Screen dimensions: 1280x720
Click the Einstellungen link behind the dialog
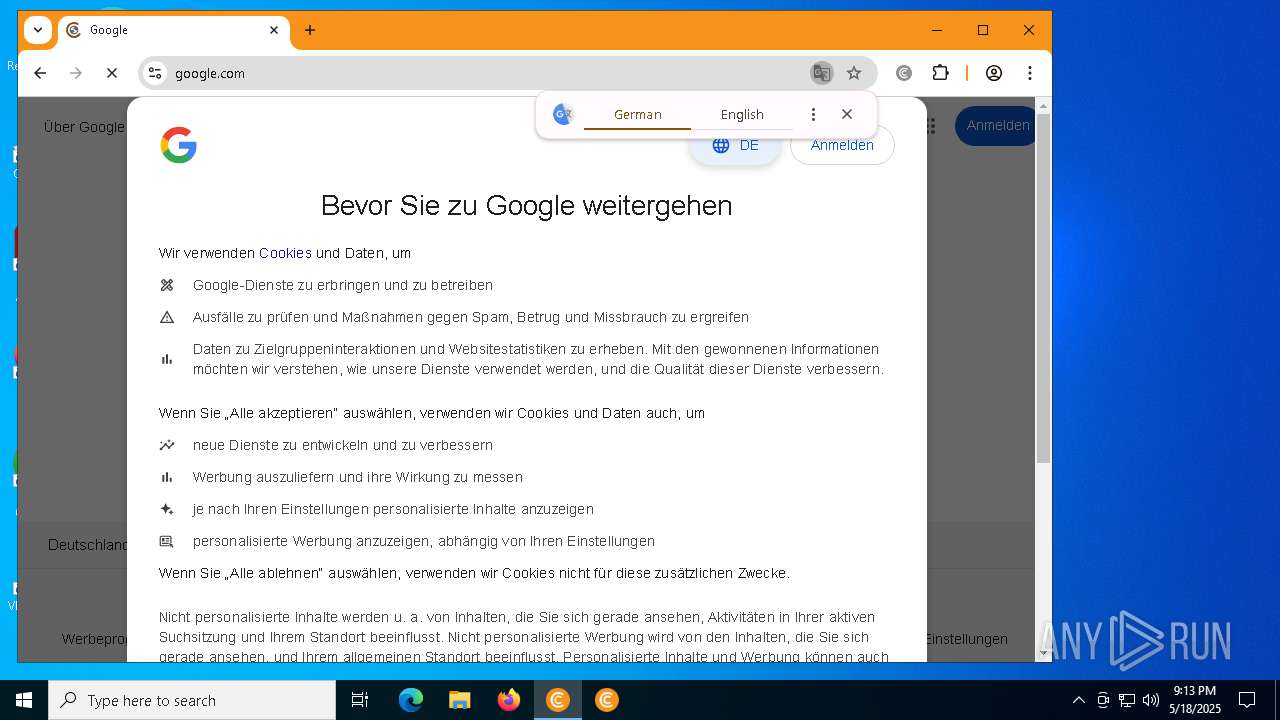[967, 639]
